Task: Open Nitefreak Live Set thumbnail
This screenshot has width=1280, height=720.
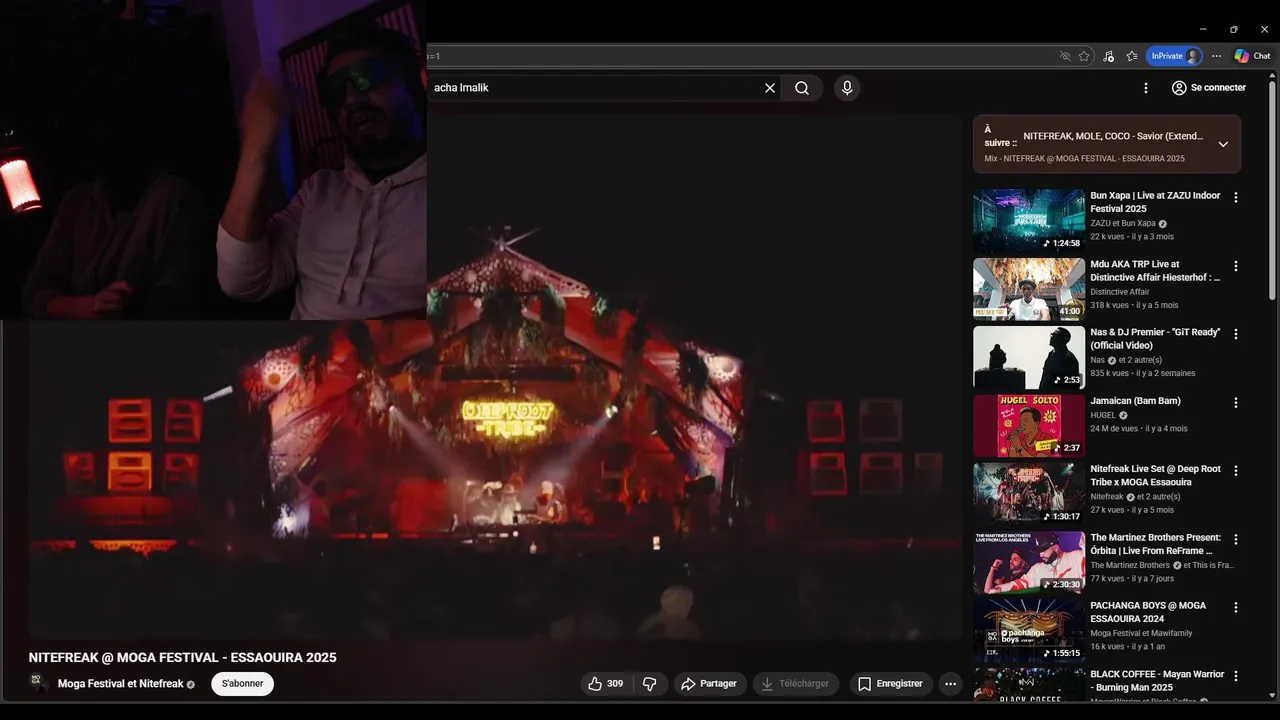Action: [1029, 494]
